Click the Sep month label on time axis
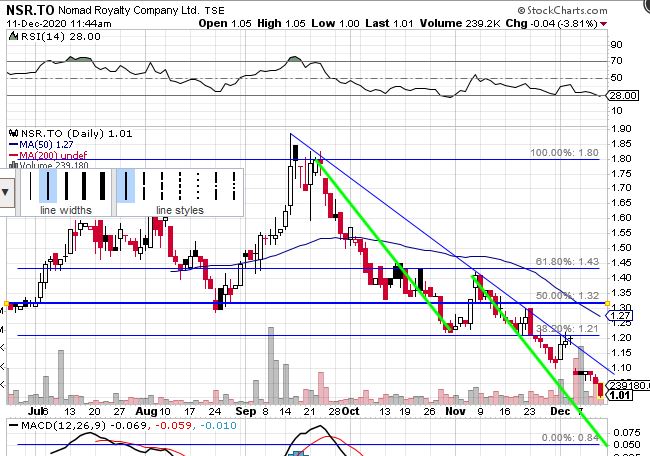This screenshot has width=650, height=456. pos(245,411)
